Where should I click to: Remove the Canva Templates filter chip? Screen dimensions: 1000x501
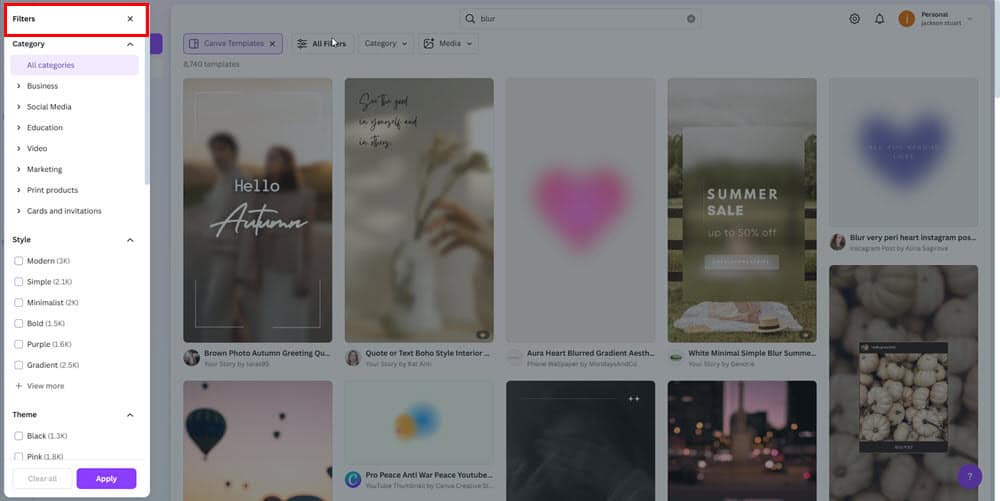272,44
